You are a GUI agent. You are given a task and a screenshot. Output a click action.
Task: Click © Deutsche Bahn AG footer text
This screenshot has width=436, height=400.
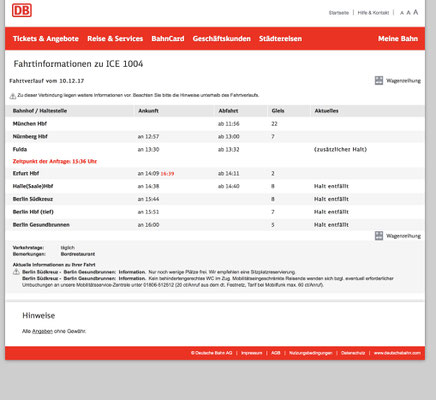[x=211, y=353]
